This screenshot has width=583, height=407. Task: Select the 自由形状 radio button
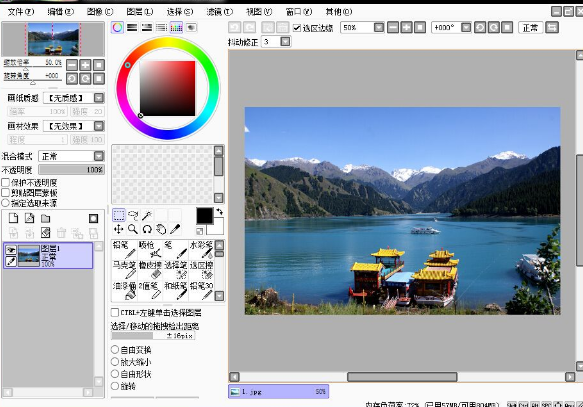click(115, 374)
